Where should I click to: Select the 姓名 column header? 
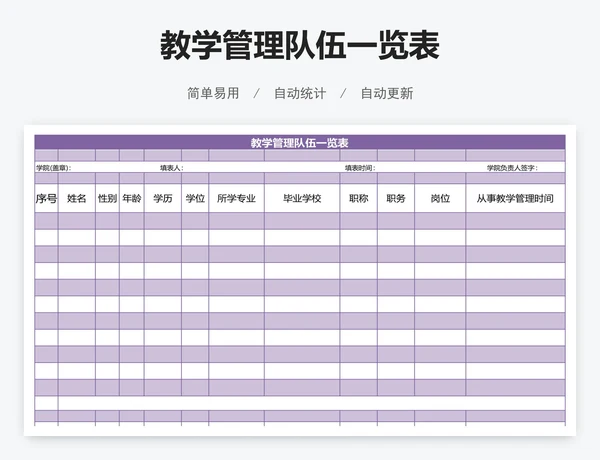(77, 198)
